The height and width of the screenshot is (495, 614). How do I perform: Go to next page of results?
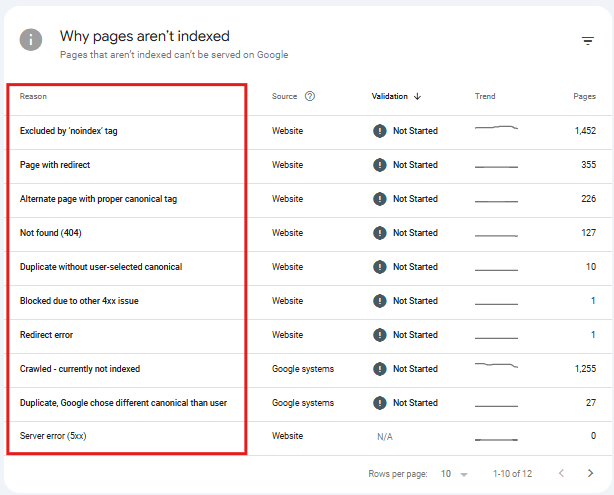tap(592, 473)
